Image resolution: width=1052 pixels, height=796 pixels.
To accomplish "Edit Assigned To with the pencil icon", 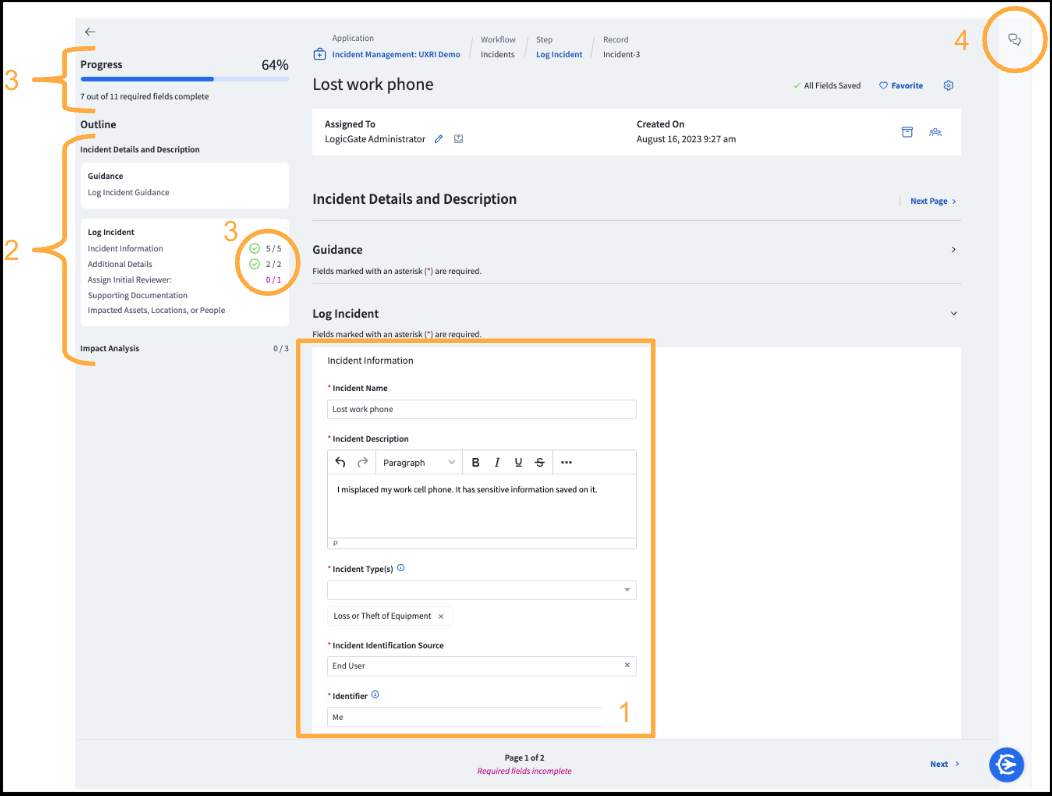I will tap(438, 138).
